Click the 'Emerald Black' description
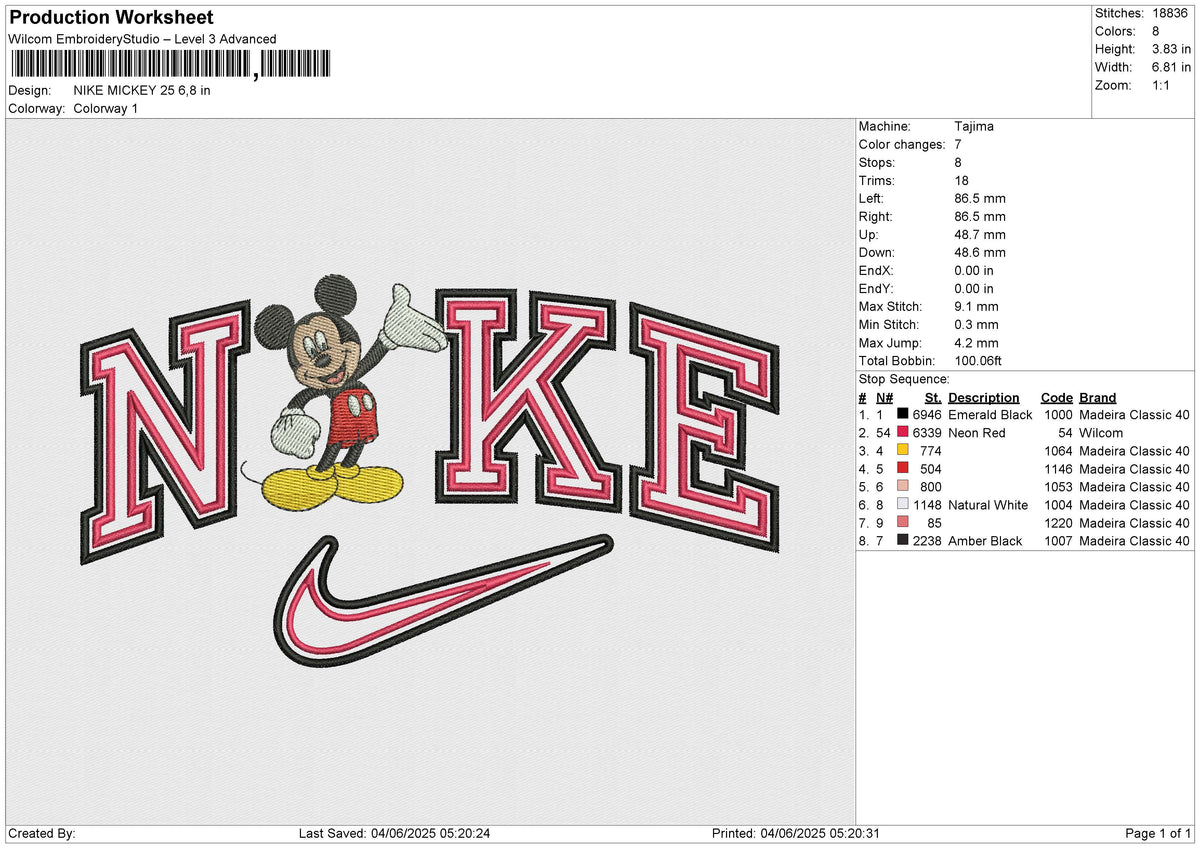 (990, 415)
